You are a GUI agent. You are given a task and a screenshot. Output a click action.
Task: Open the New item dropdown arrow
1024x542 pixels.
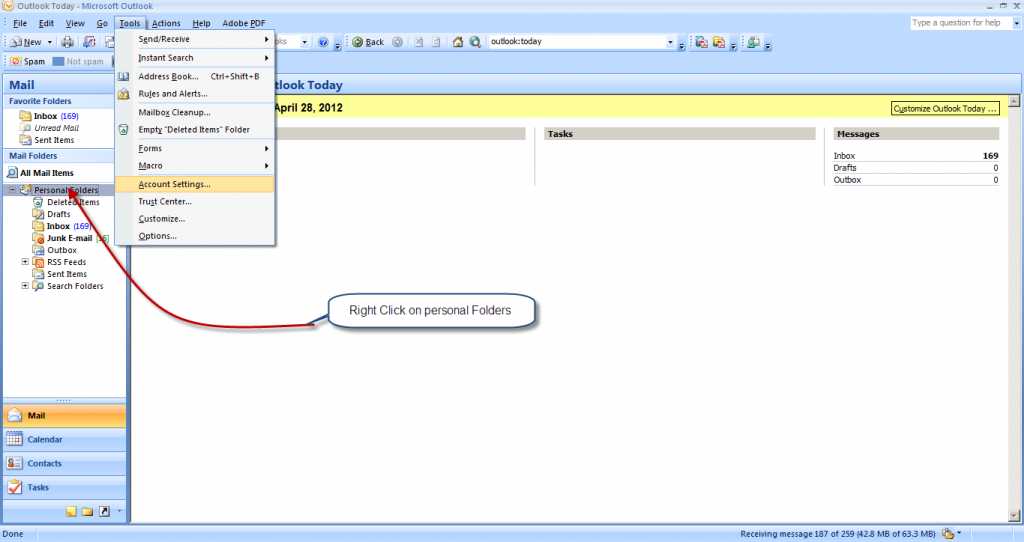coord(50,42)
